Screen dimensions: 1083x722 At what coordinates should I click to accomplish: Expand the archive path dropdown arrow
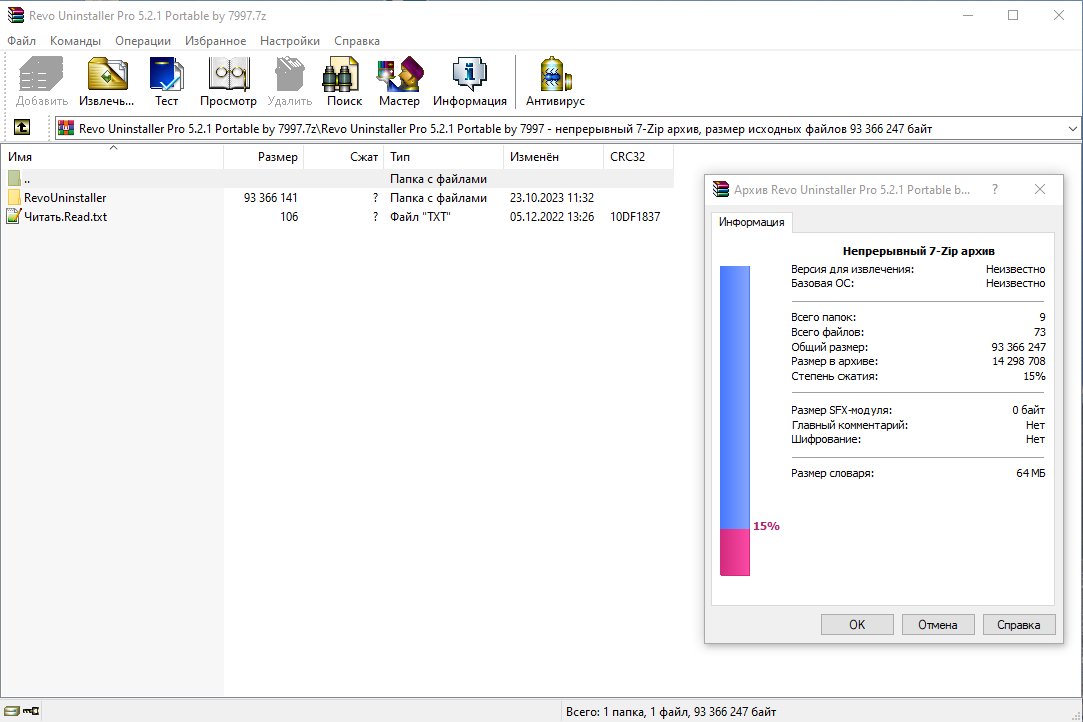[x=1072, y=129]
